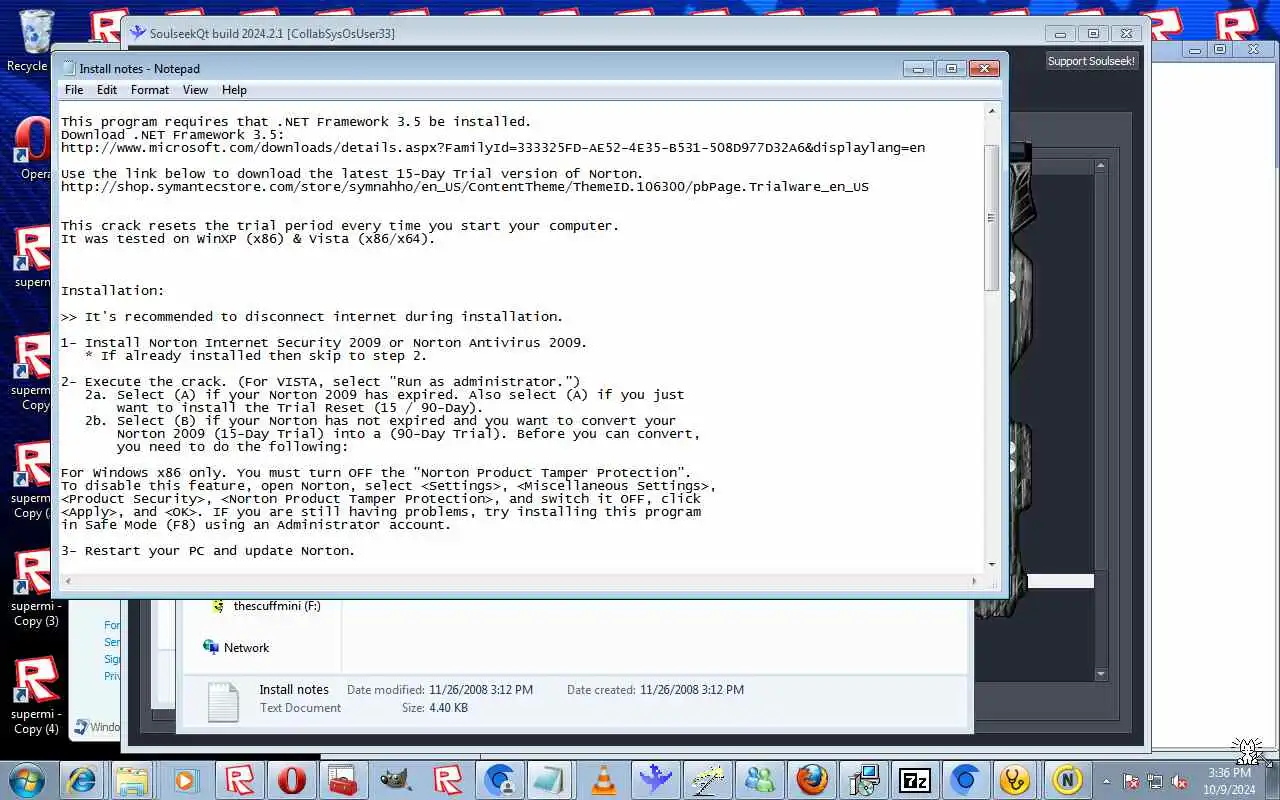Open the Notepad View menu
This screenshot has height=800, width=1280.
(195, 90)
